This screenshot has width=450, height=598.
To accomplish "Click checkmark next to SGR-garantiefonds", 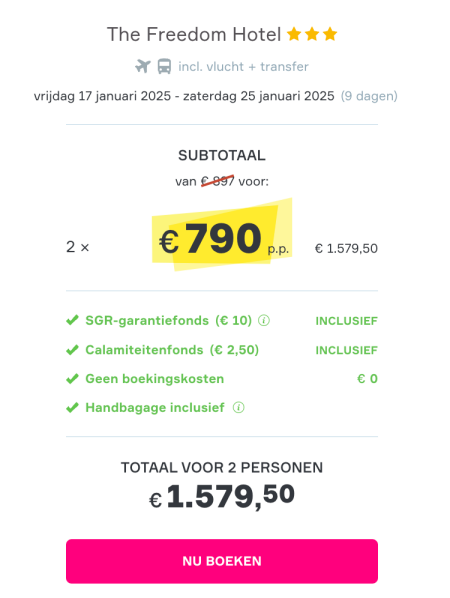I will pyautogui.click(x=72, y=320).
